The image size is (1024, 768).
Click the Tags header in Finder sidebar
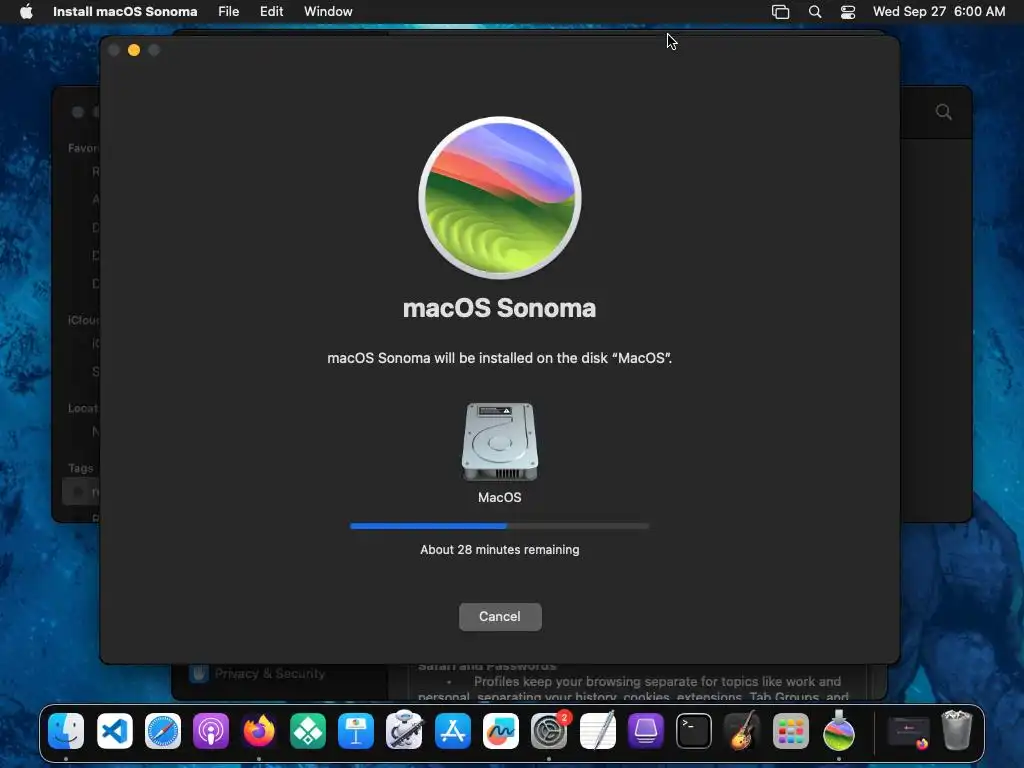[81, 468]
